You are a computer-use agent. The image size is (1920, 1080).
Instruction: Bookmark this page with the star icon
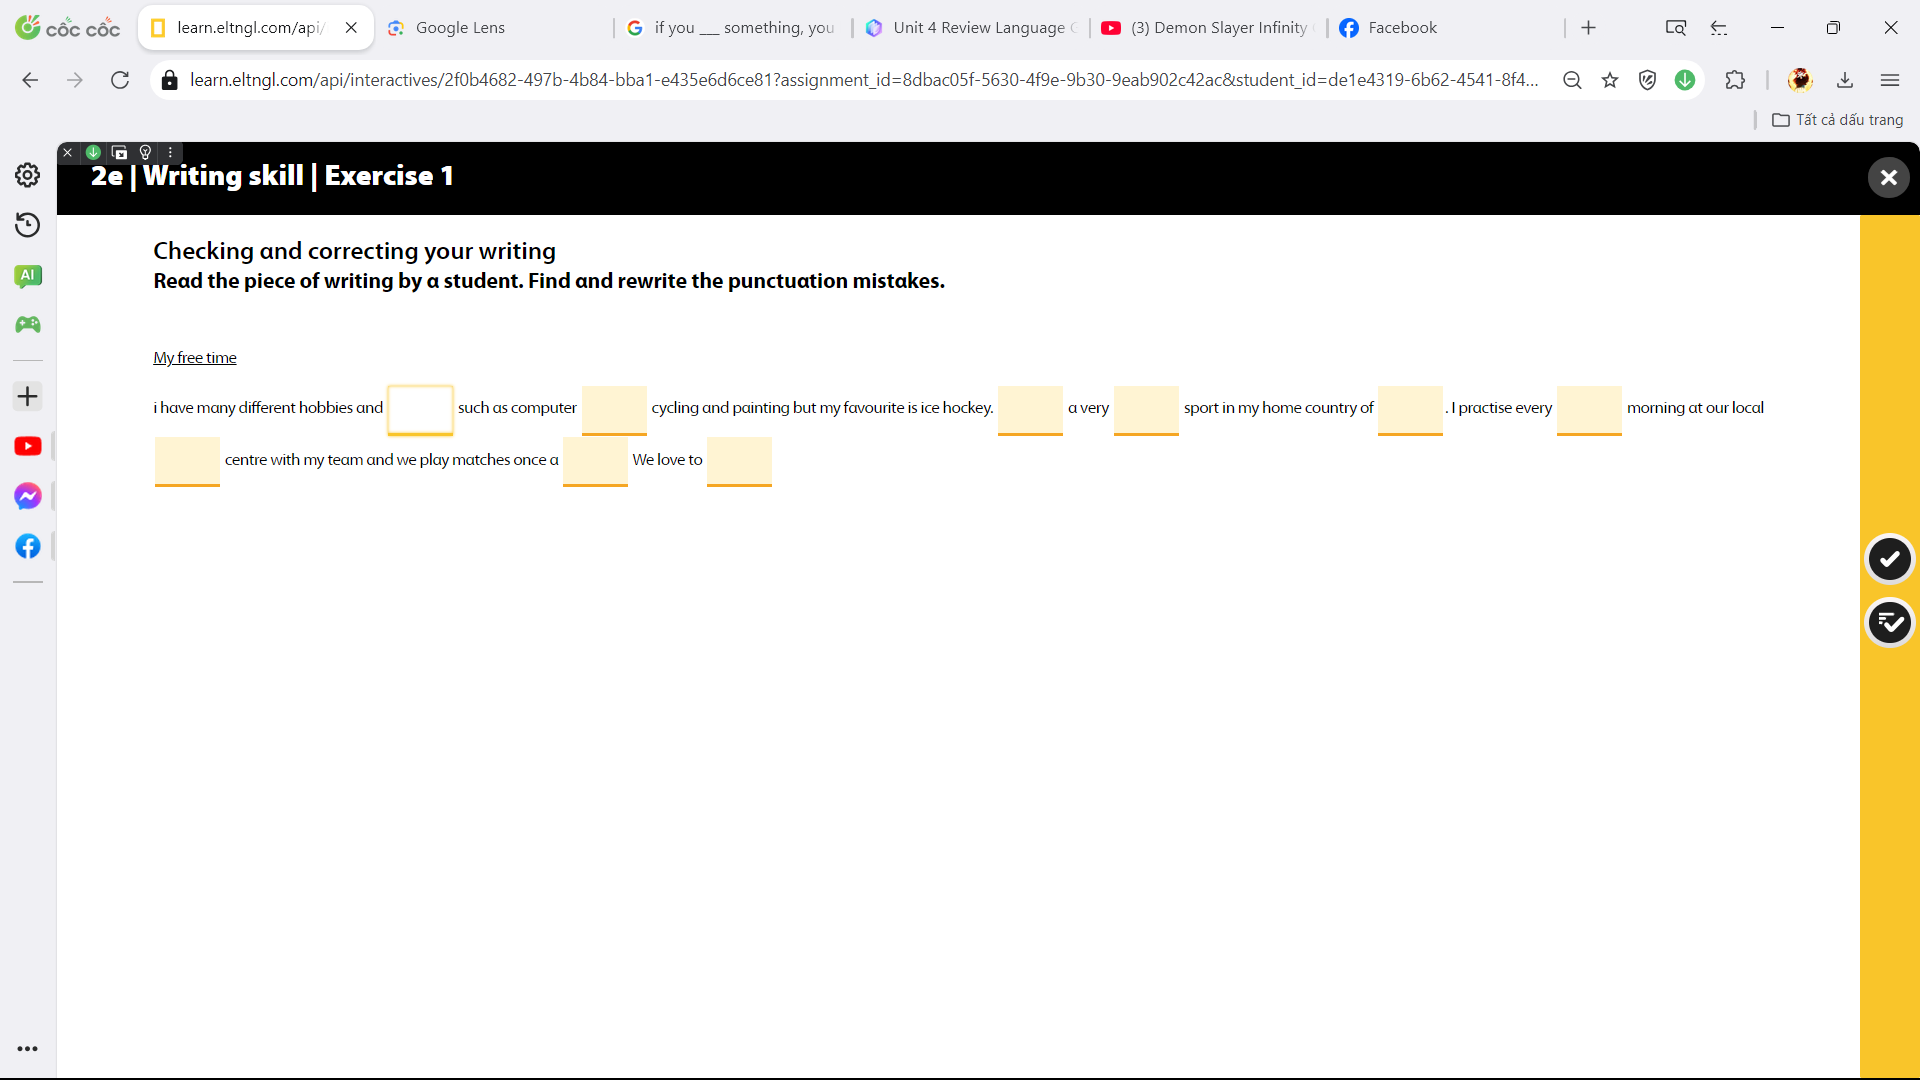(1610, 80)
